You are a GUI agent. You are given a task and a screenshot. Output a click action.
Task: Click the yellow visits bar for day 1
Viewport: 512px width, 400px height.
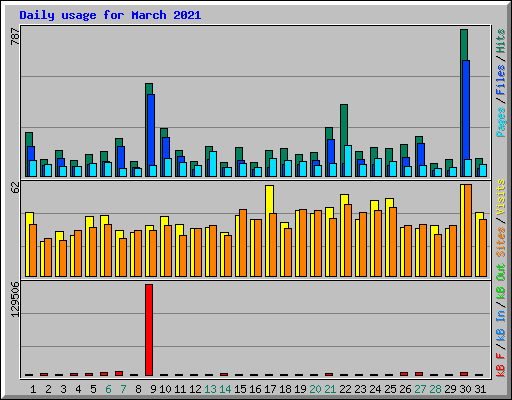[29, 218]
